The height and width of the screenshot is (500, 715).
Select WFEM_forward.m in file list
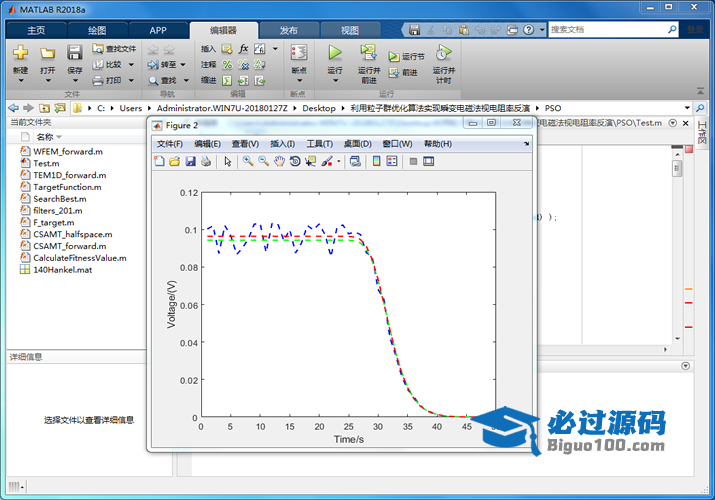pyautogui.click(x=67, y=151)
